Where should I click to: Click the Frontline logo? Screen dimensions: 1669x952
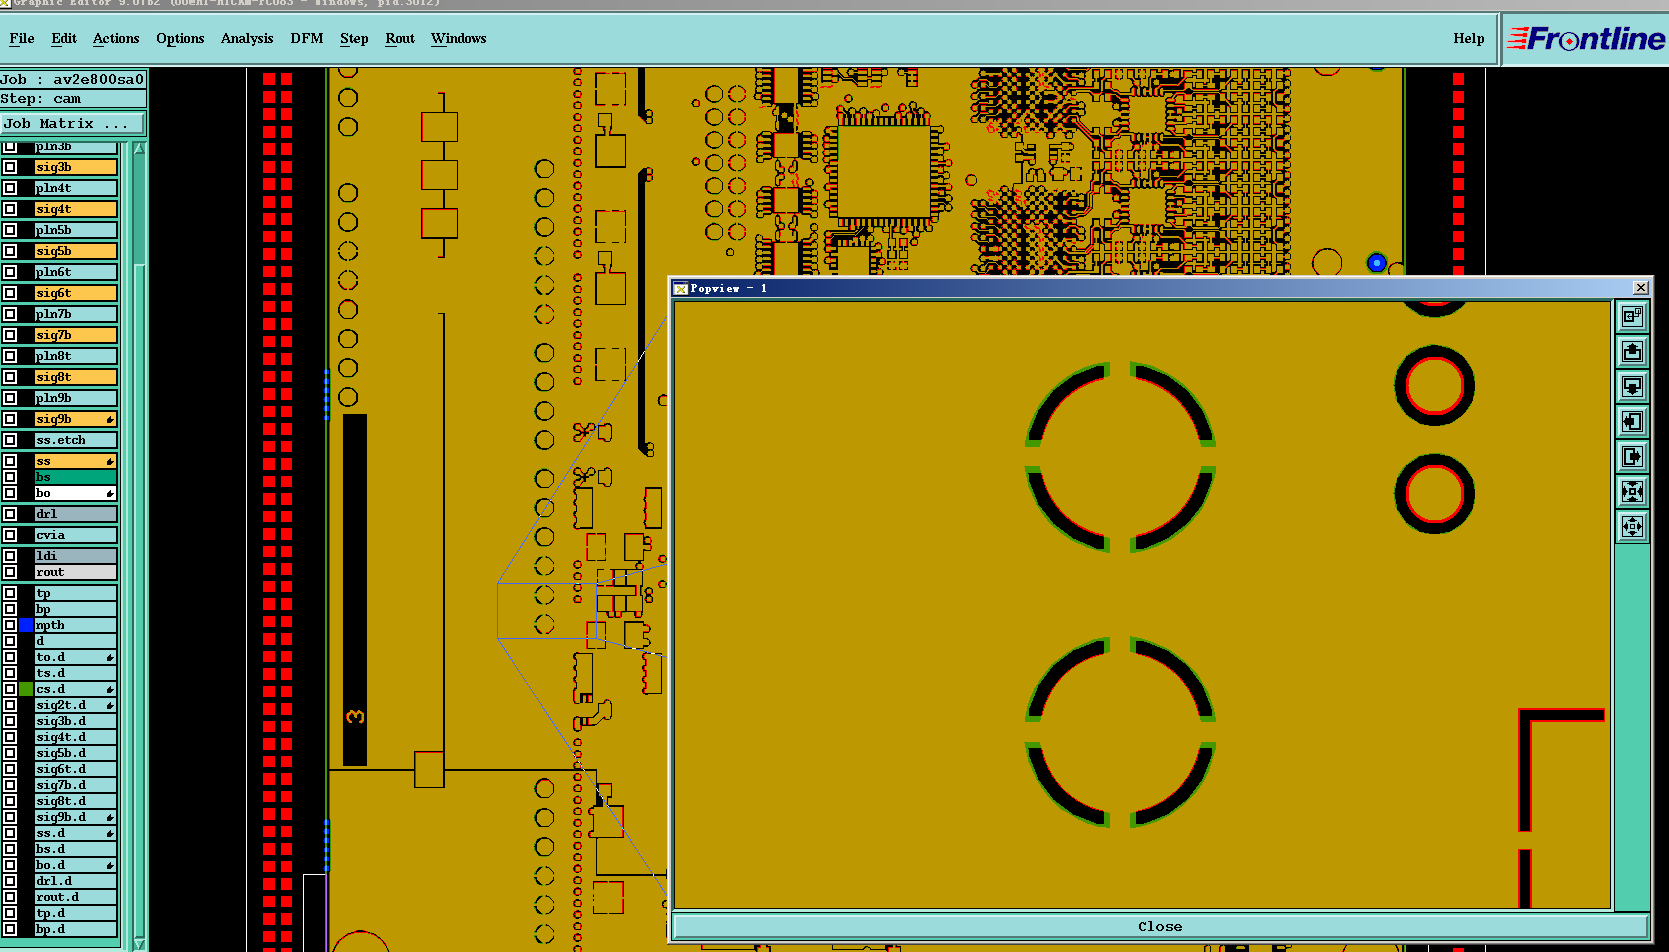[1586, 39]
